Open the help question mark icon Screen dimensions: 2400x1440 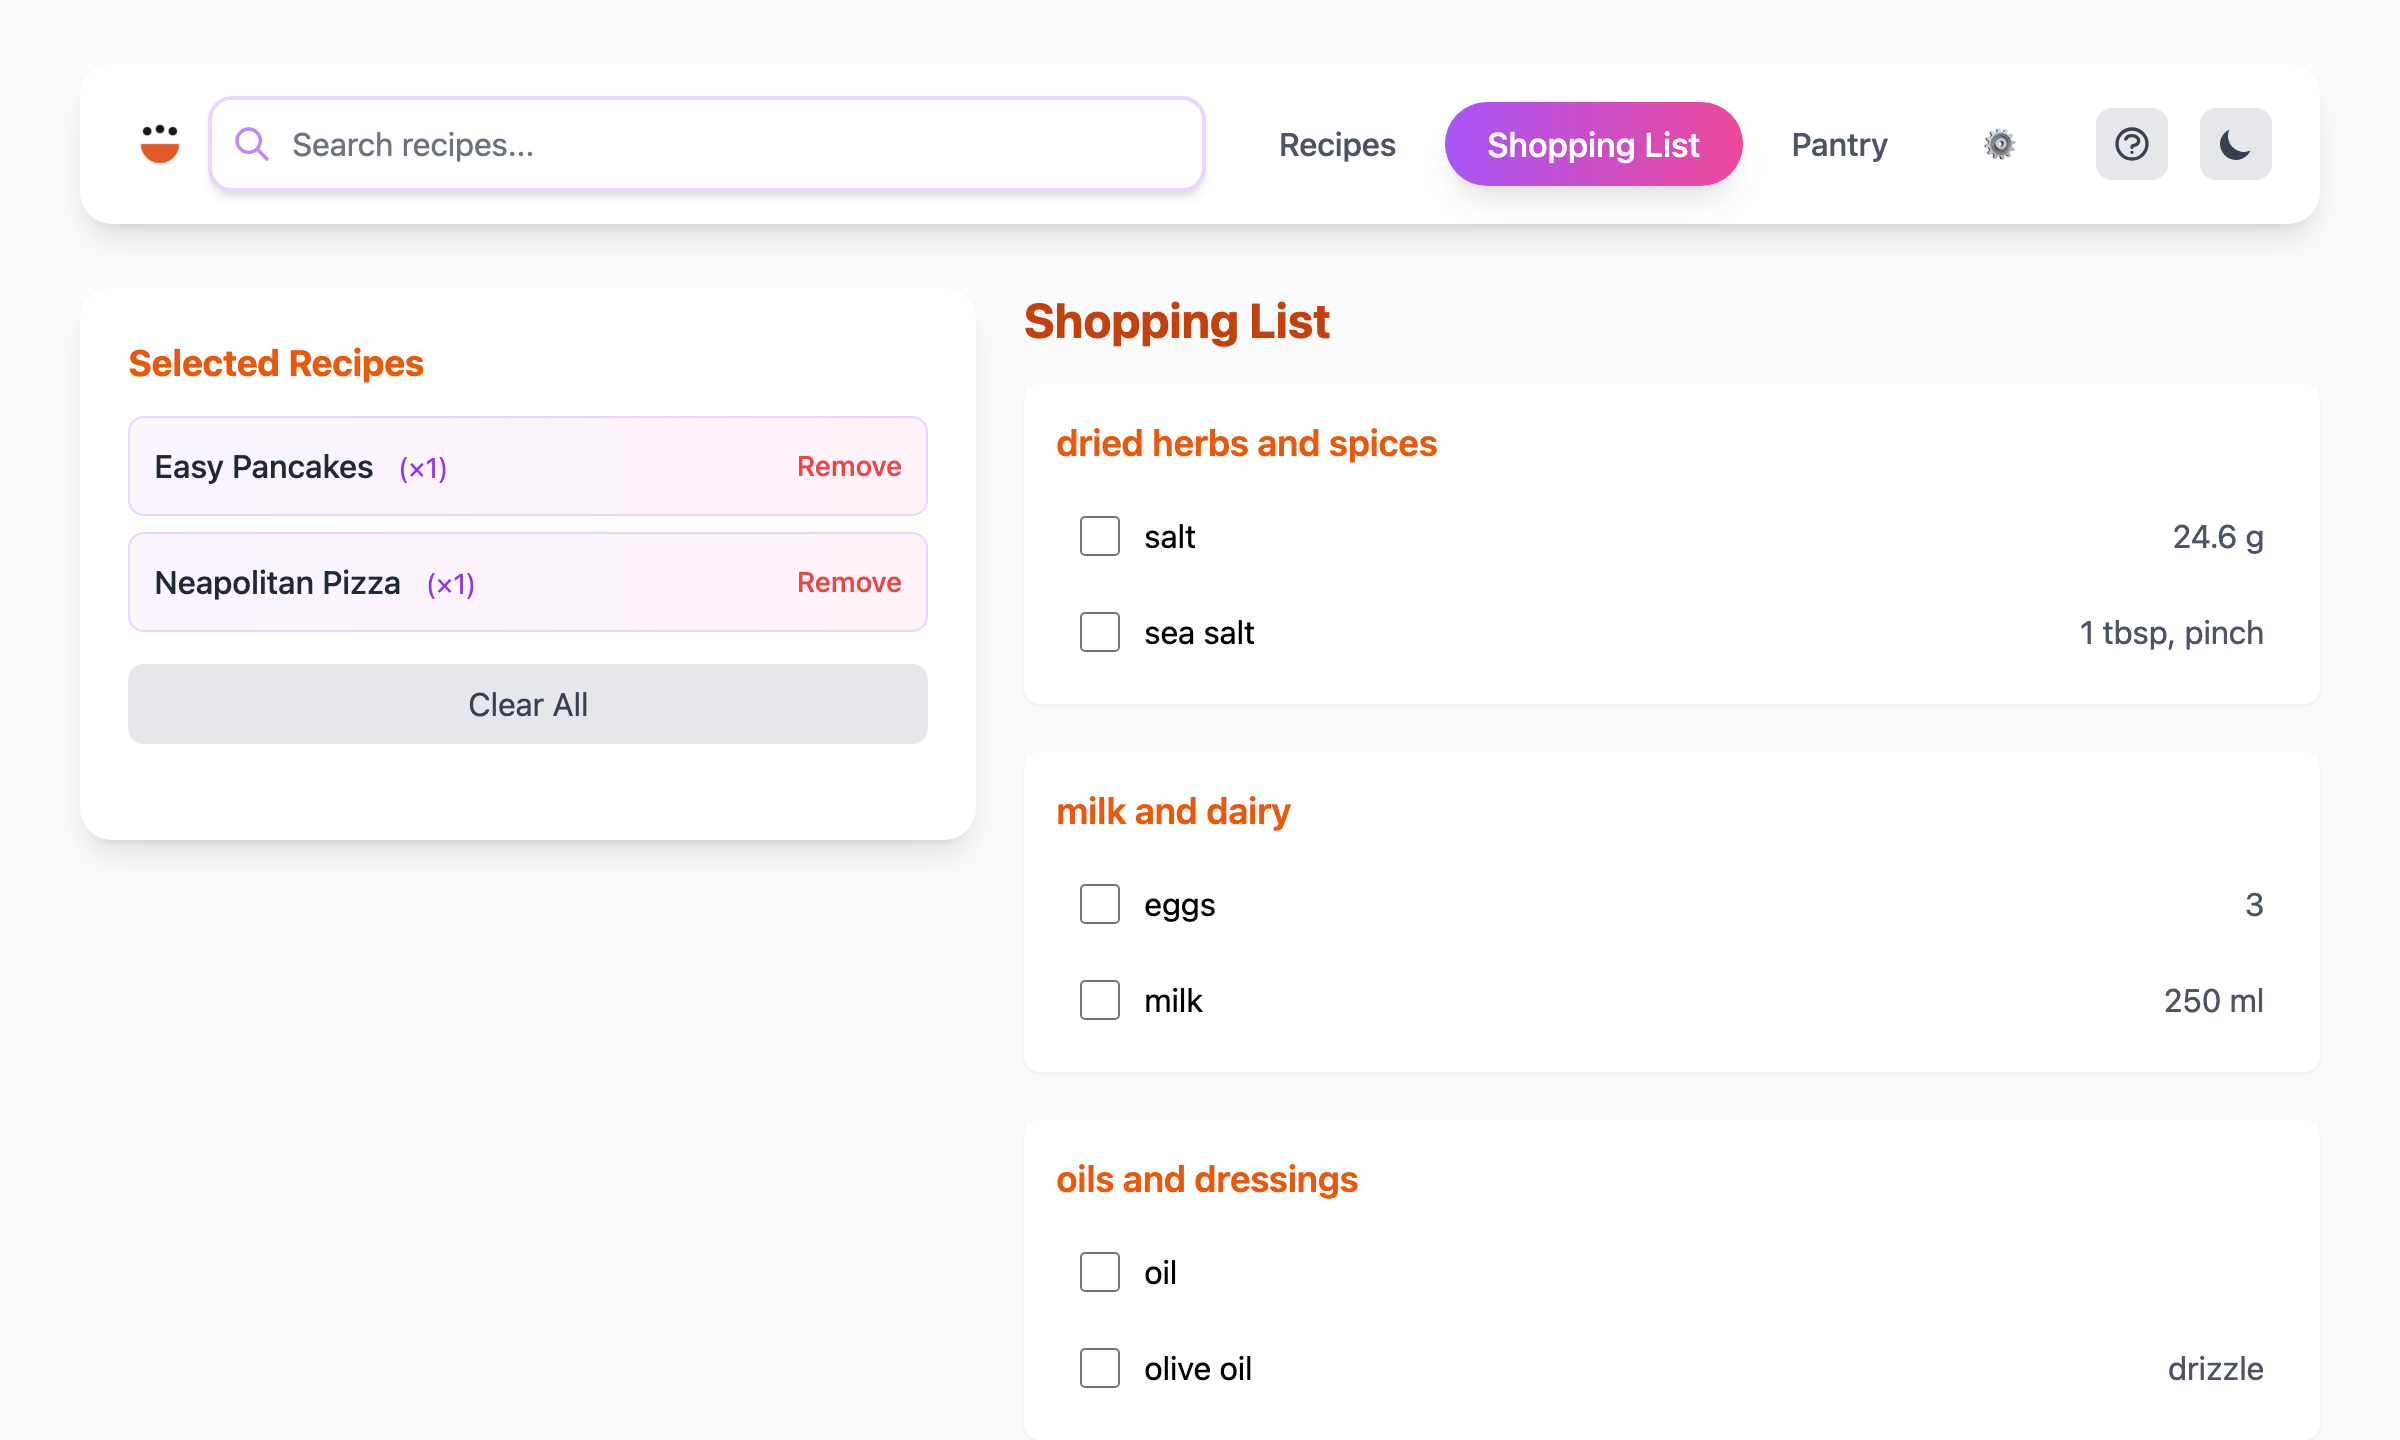coord(2131,144)
